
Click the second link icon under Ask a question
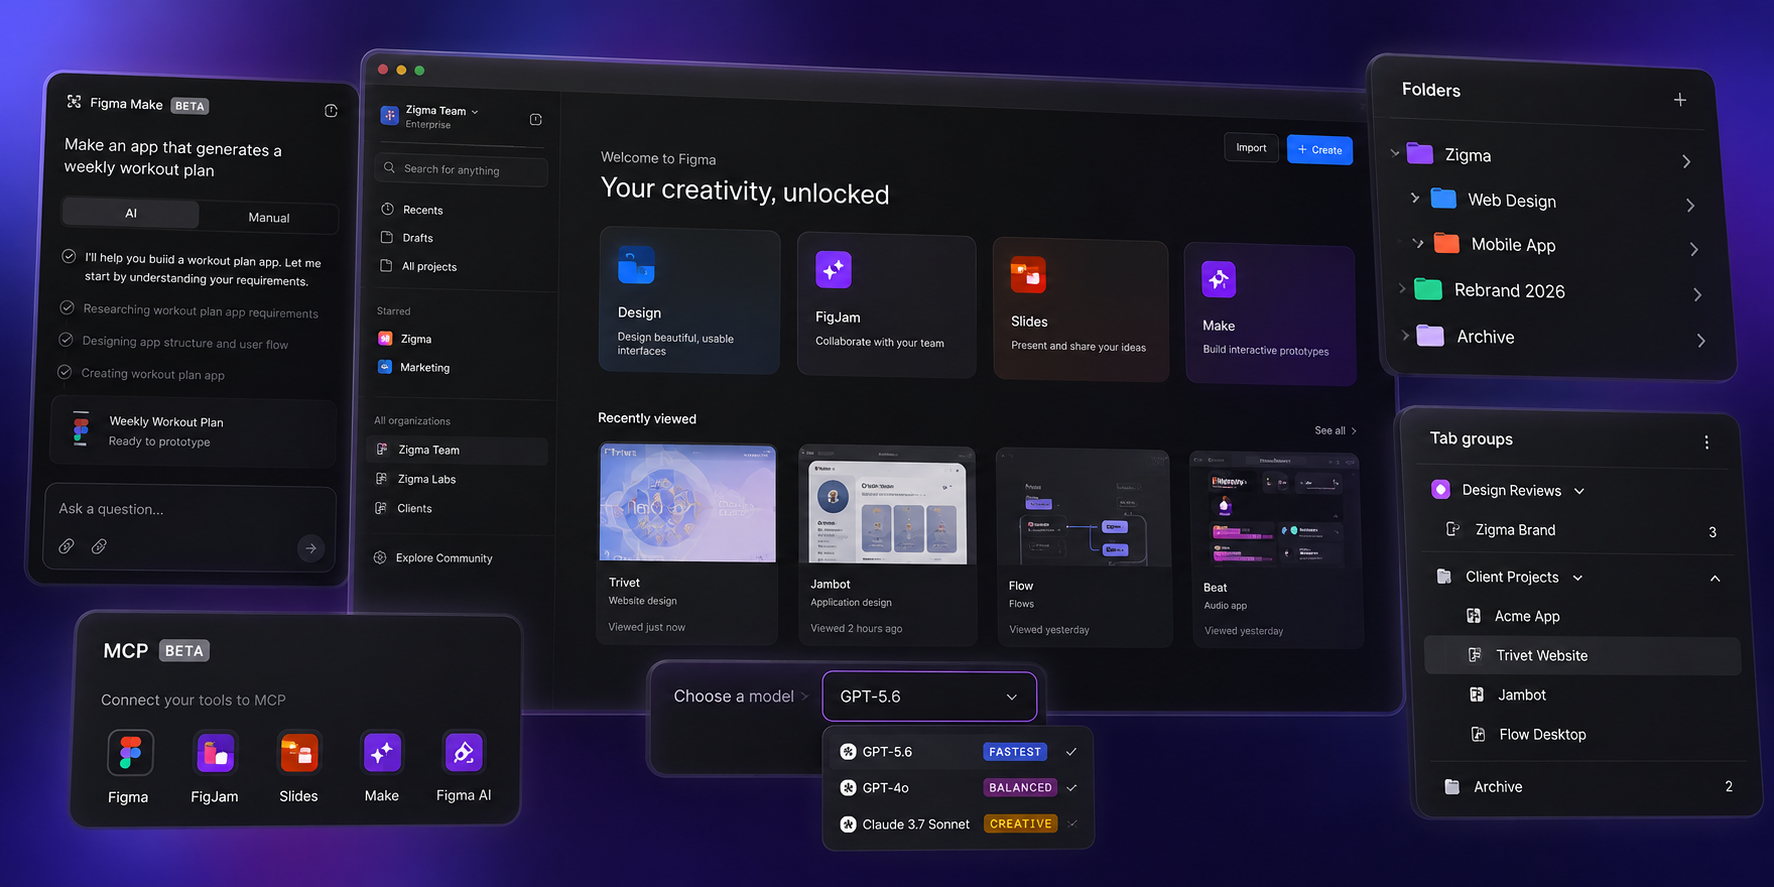99,546
